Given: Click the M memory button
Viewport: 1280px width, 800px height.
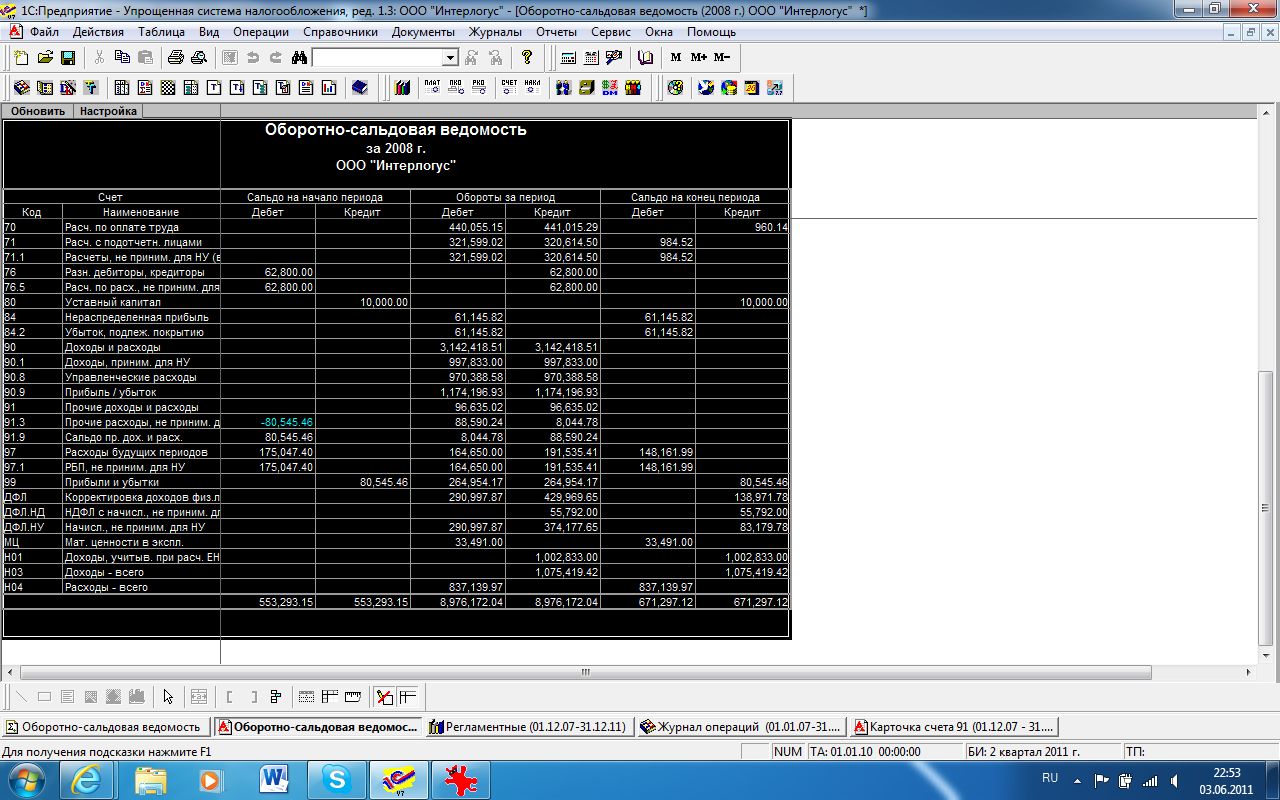Looking at the screenshot, I should [676, 58].
